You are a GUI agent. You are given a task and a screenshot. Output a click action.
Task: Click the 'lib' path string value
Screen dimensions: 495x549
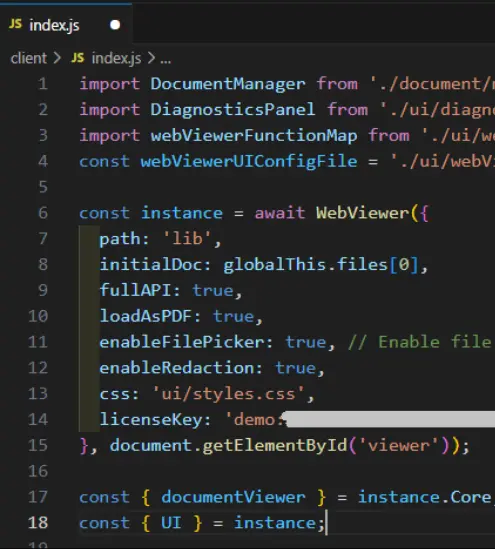click(187, 239)
